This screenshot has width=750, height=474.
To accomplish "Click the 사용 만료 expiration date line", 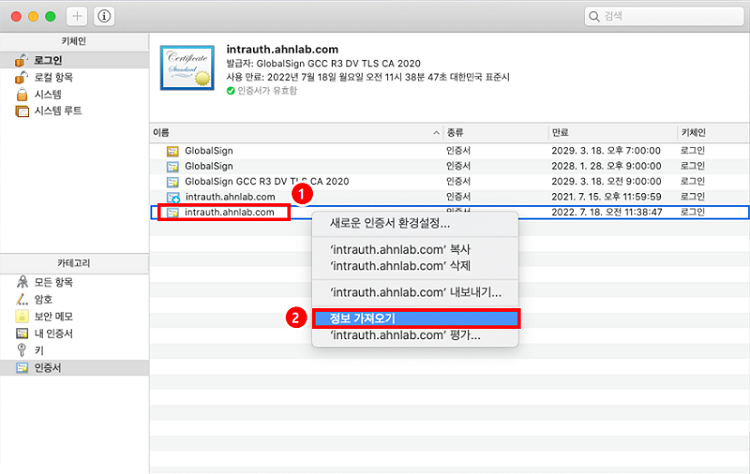I will [368, 77].
